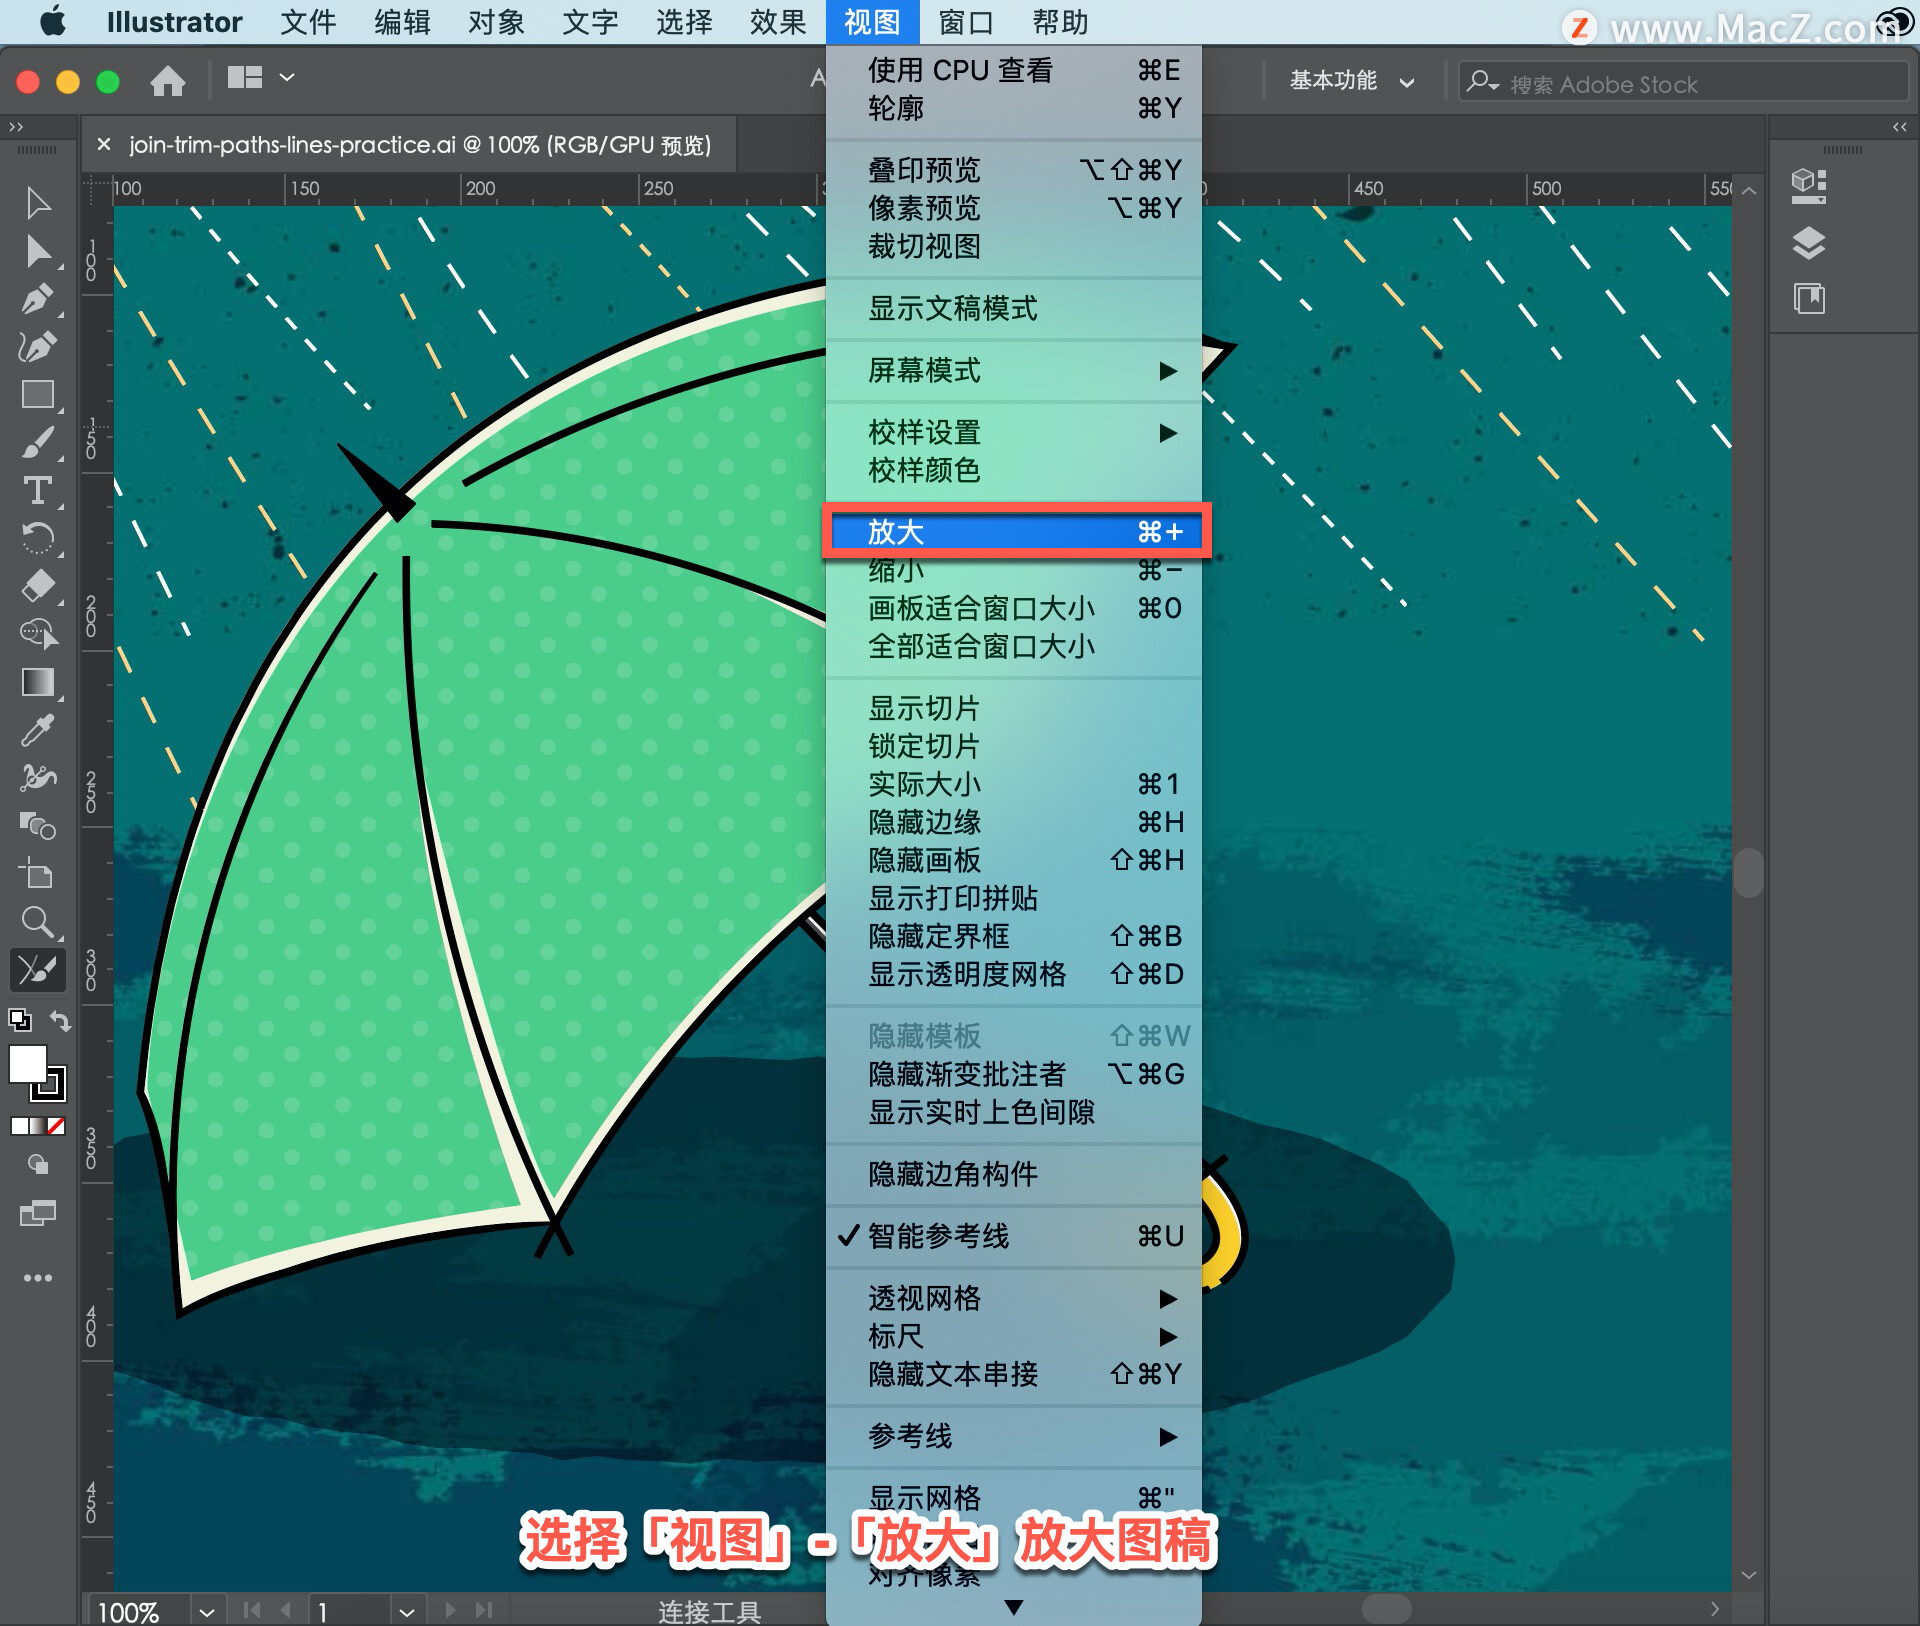Select the Rectangle shape tool
Image resolution: width=1920 pixels, height=1626 pixels.
pyautogui.click(x=37, y=395)
